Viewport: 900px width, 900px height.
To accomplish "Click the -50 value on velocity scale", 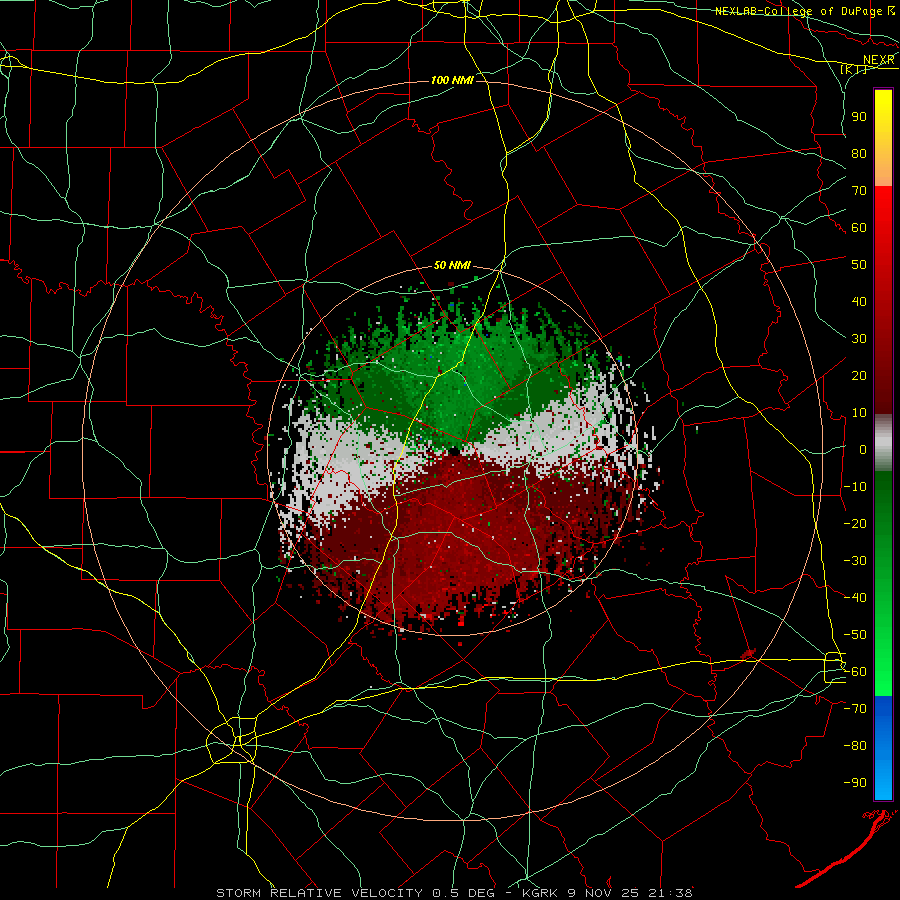I will point(855,635).
